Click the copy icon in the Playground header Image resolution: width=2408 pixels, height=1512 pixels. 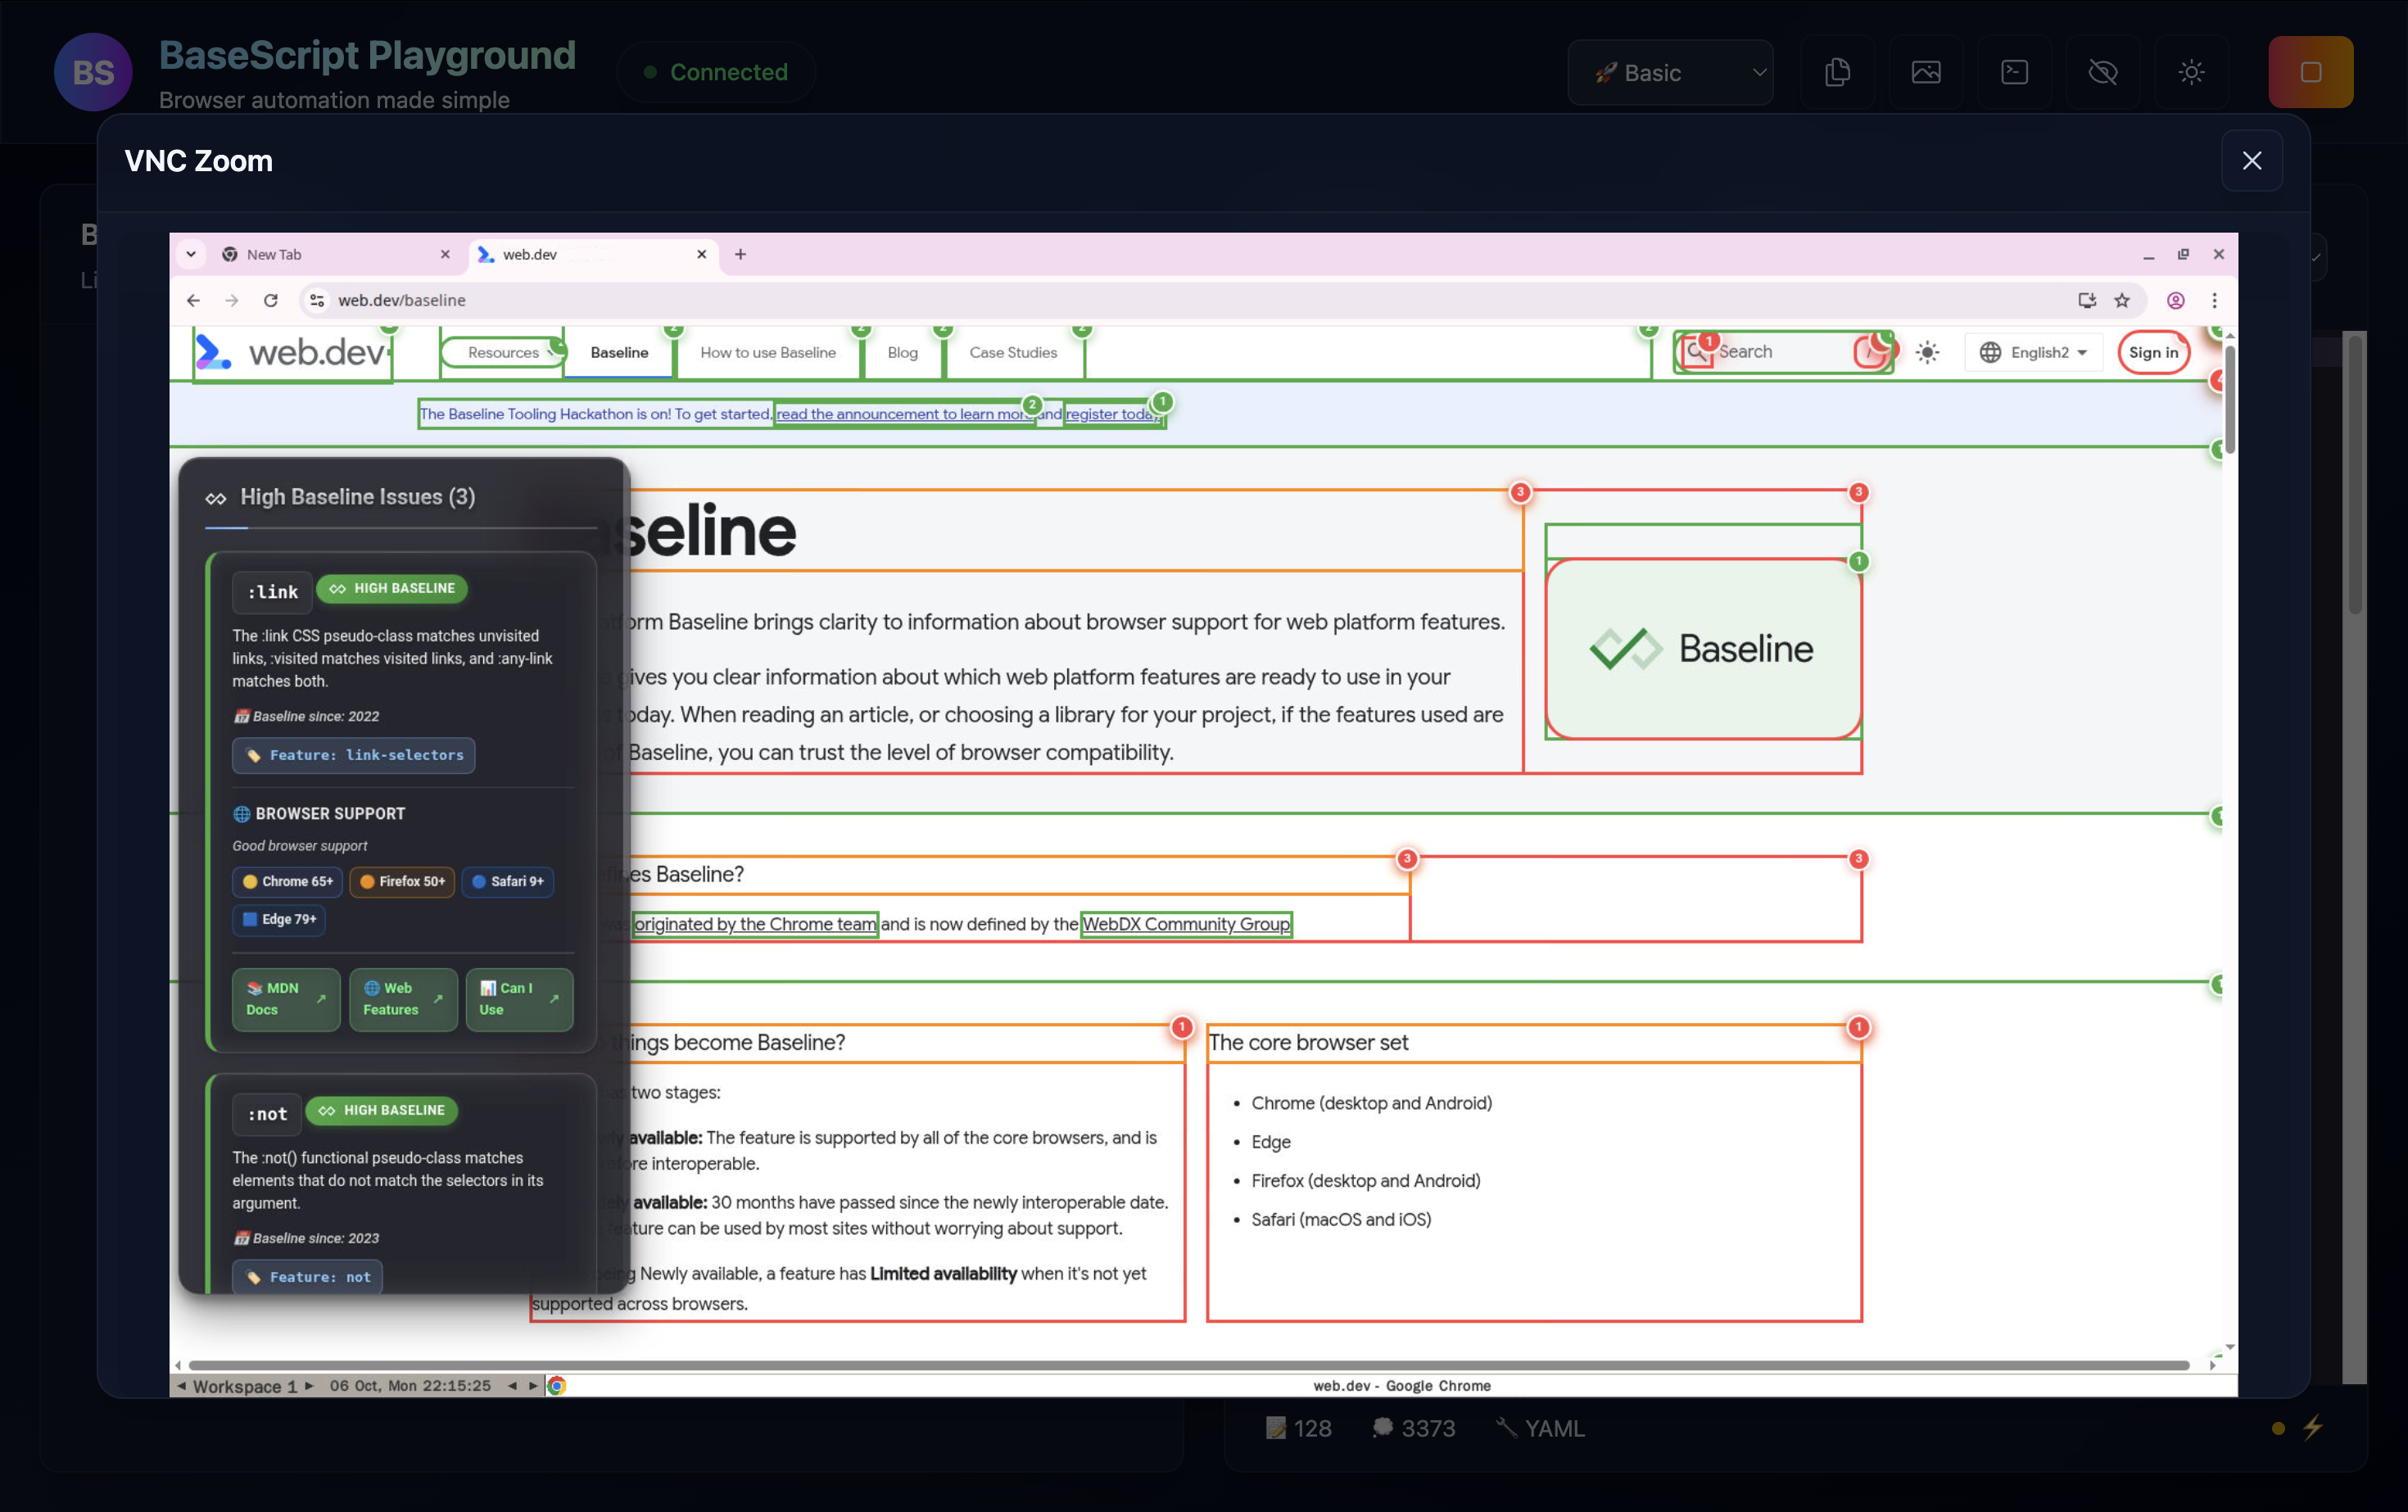tap(1837, 72)
